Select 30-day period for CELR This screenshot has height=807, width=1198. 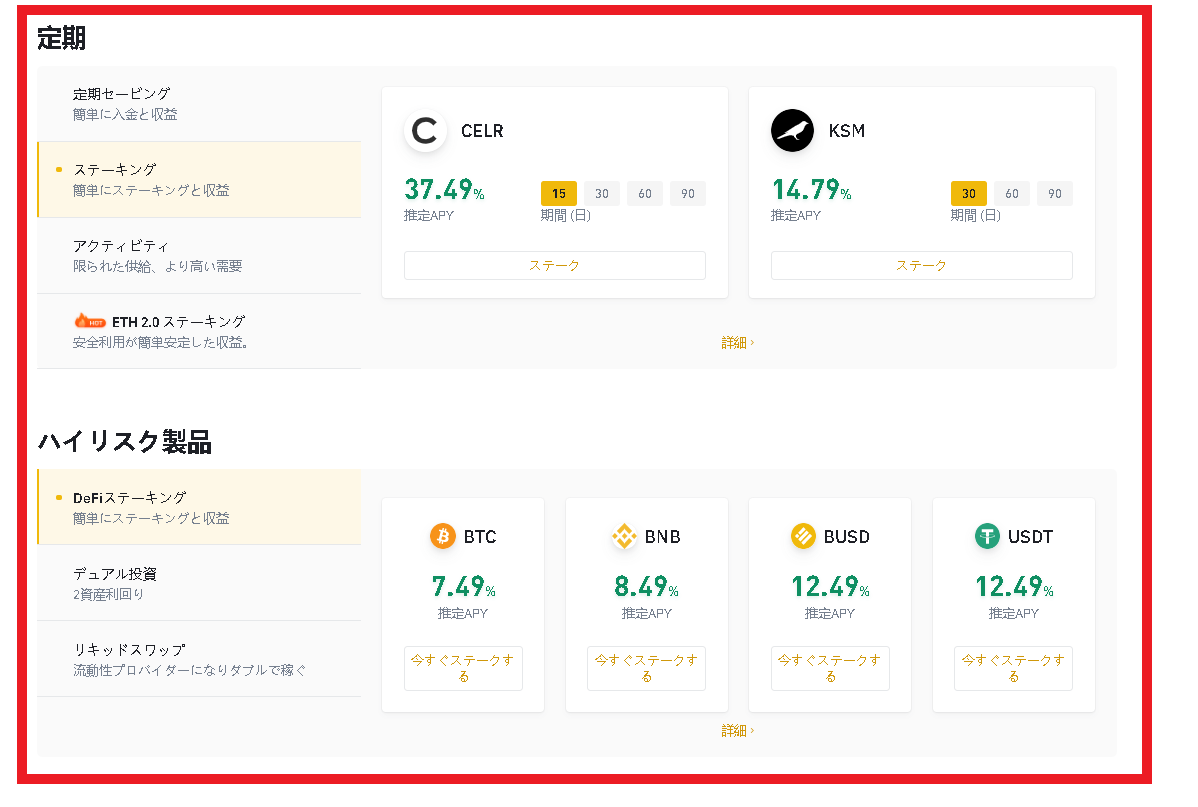[602, 193]
